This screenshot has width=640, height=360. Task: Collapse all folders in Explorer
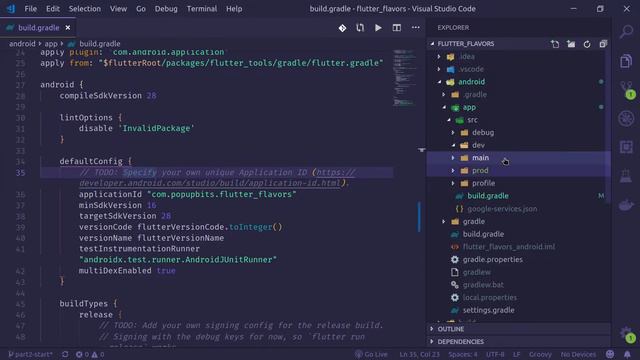603,44
